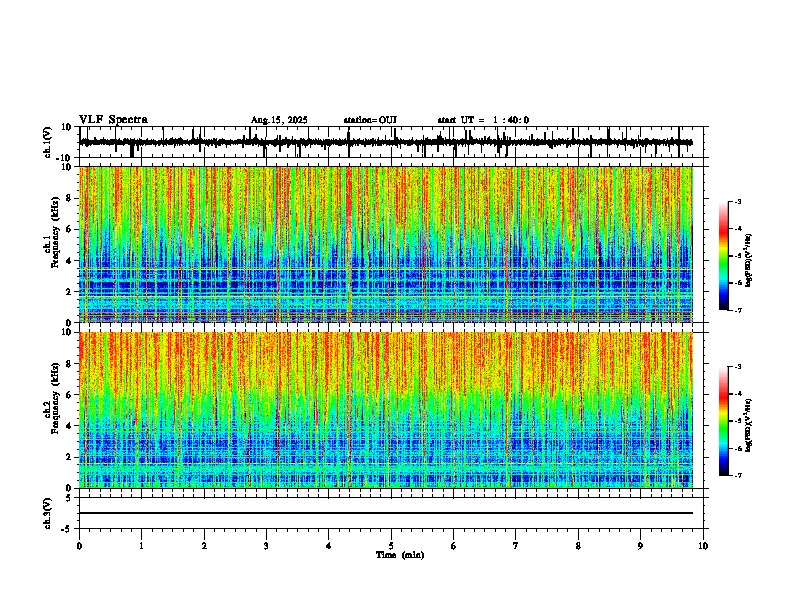Click time axis tick label 10

703,546
